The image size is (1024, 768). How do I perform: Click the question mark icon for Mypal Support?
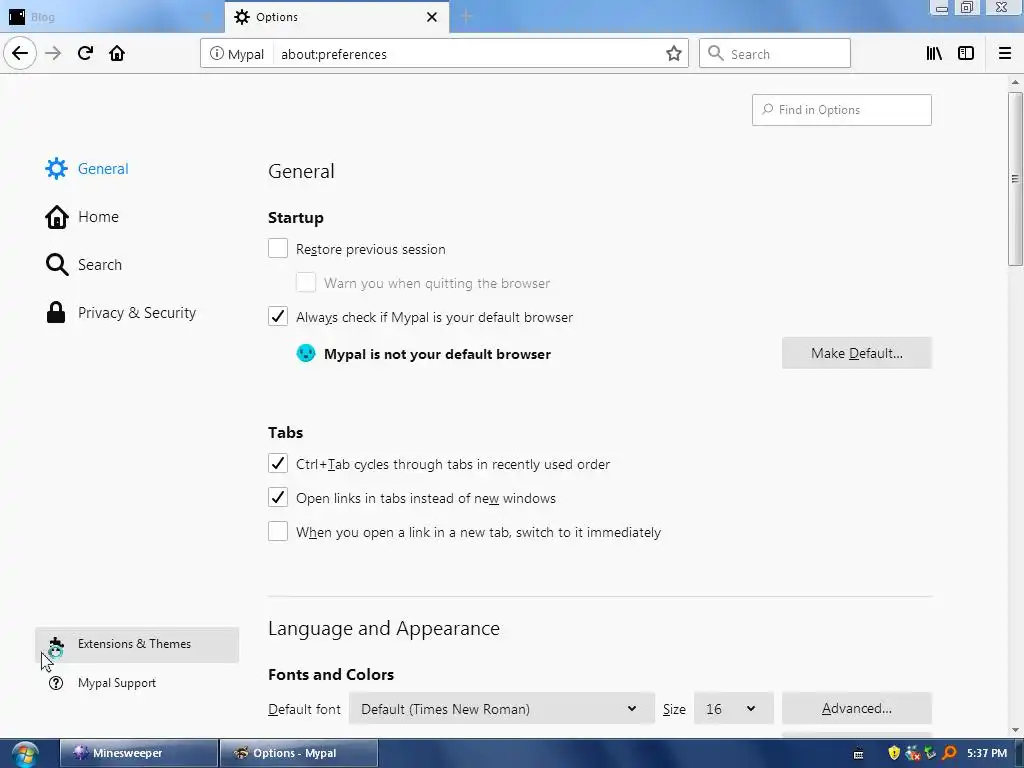click(56, 683)
